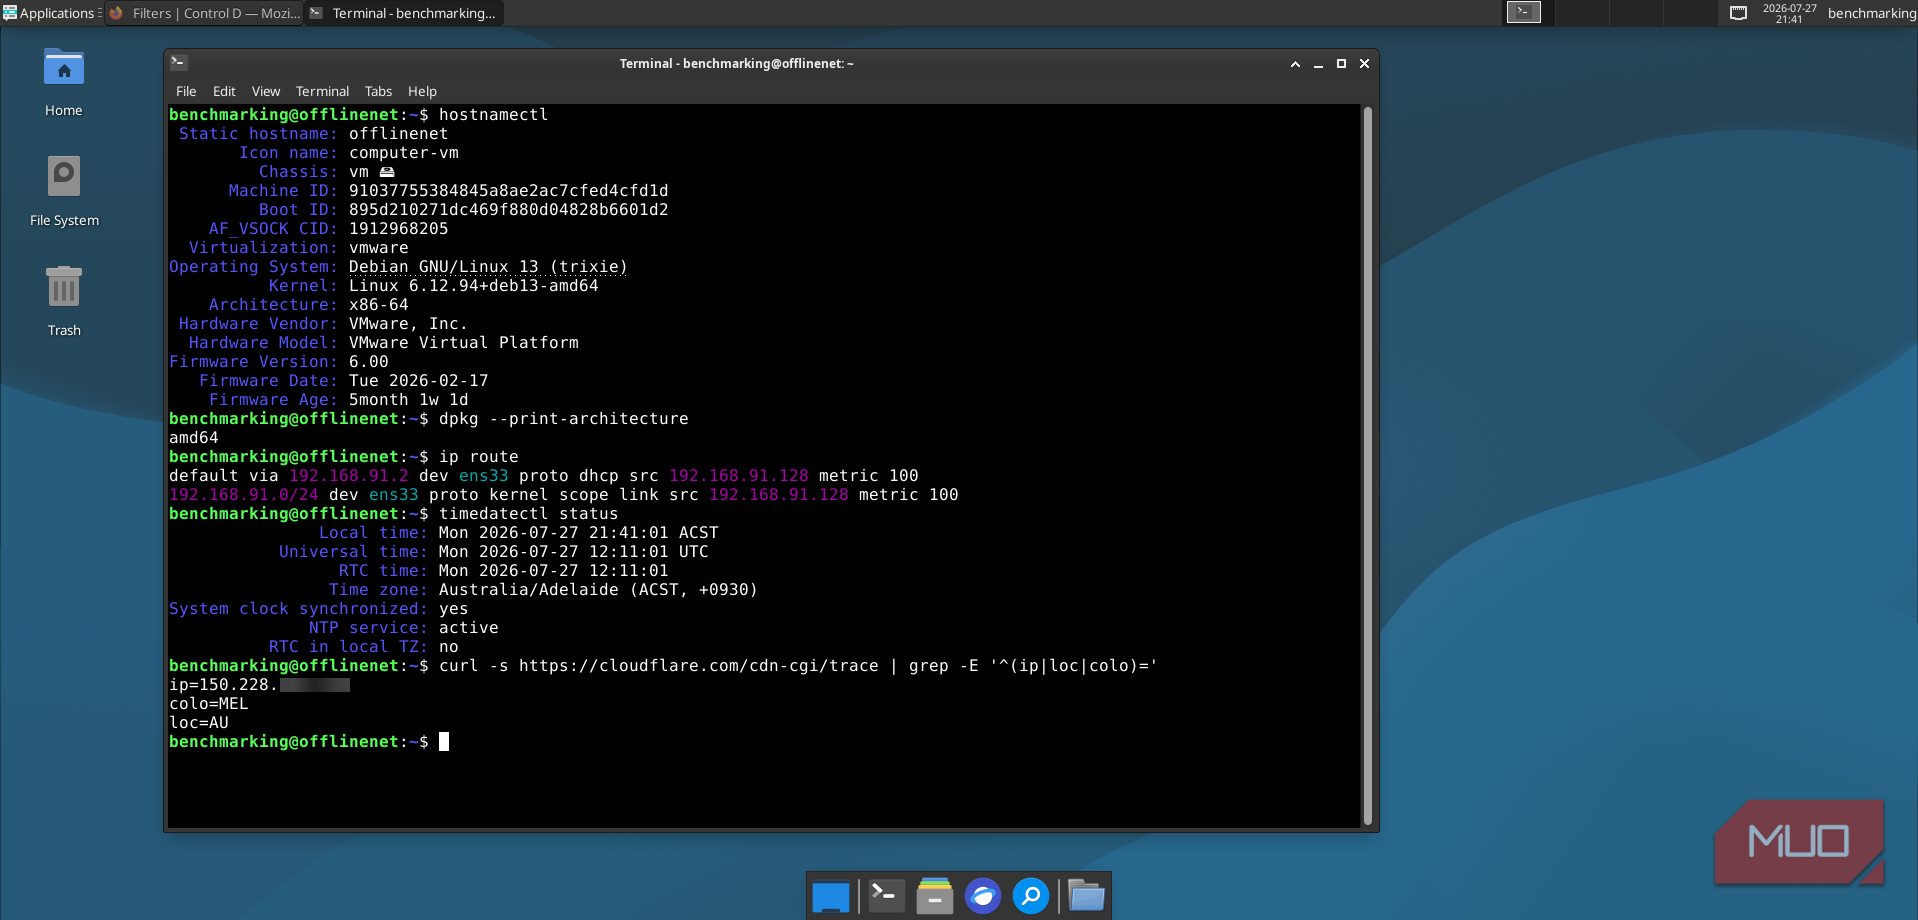This screenshot has height=920, width=1918.
Task: Open the Tabs menu in the terminal
Action: [x=378, y=91]
